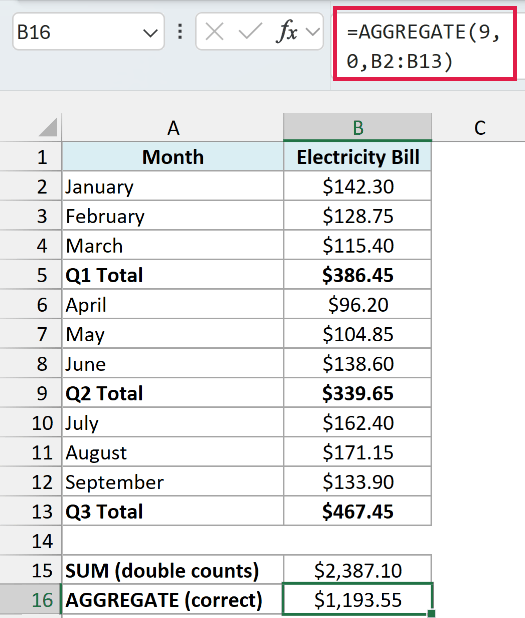This screenshot has height=618, width=525.
Task: Click the formula bar with AGGREGATE formula
Action: coord(425,44)
